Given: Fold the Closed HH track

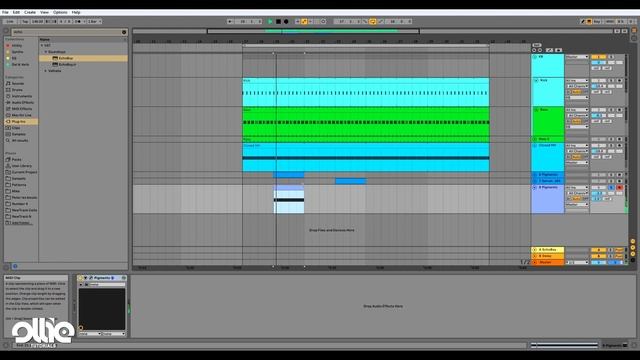Looking at the screenshot, I should [536, 145].
